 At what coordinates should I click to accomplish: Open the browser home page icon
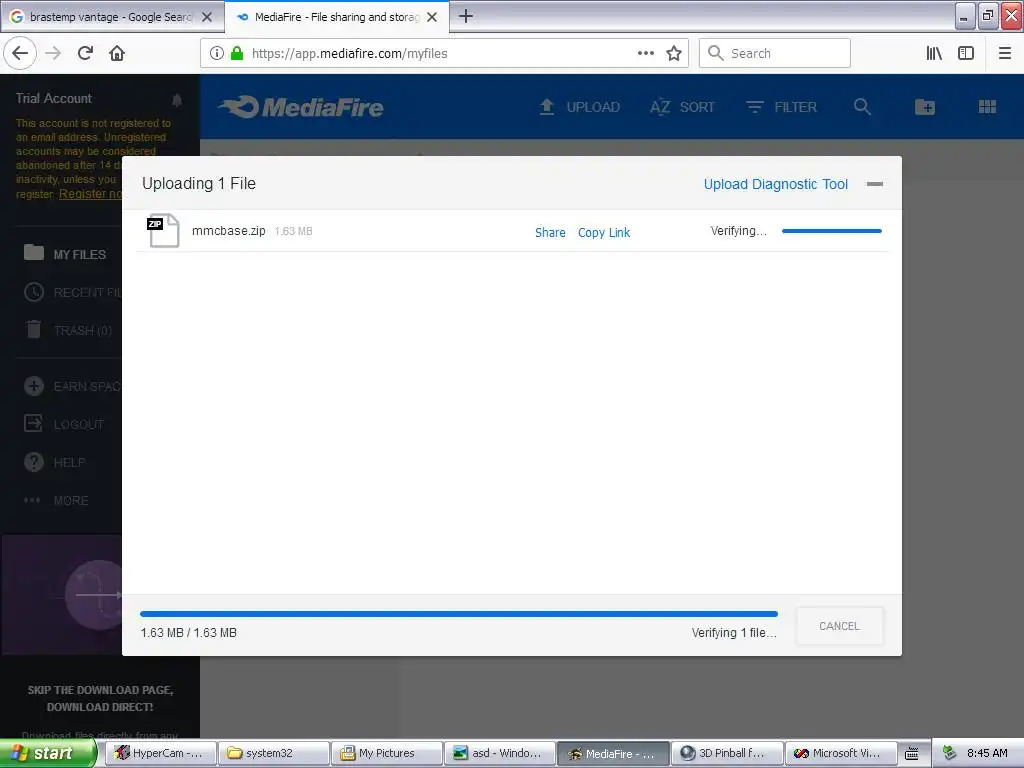tap(117, 53)
